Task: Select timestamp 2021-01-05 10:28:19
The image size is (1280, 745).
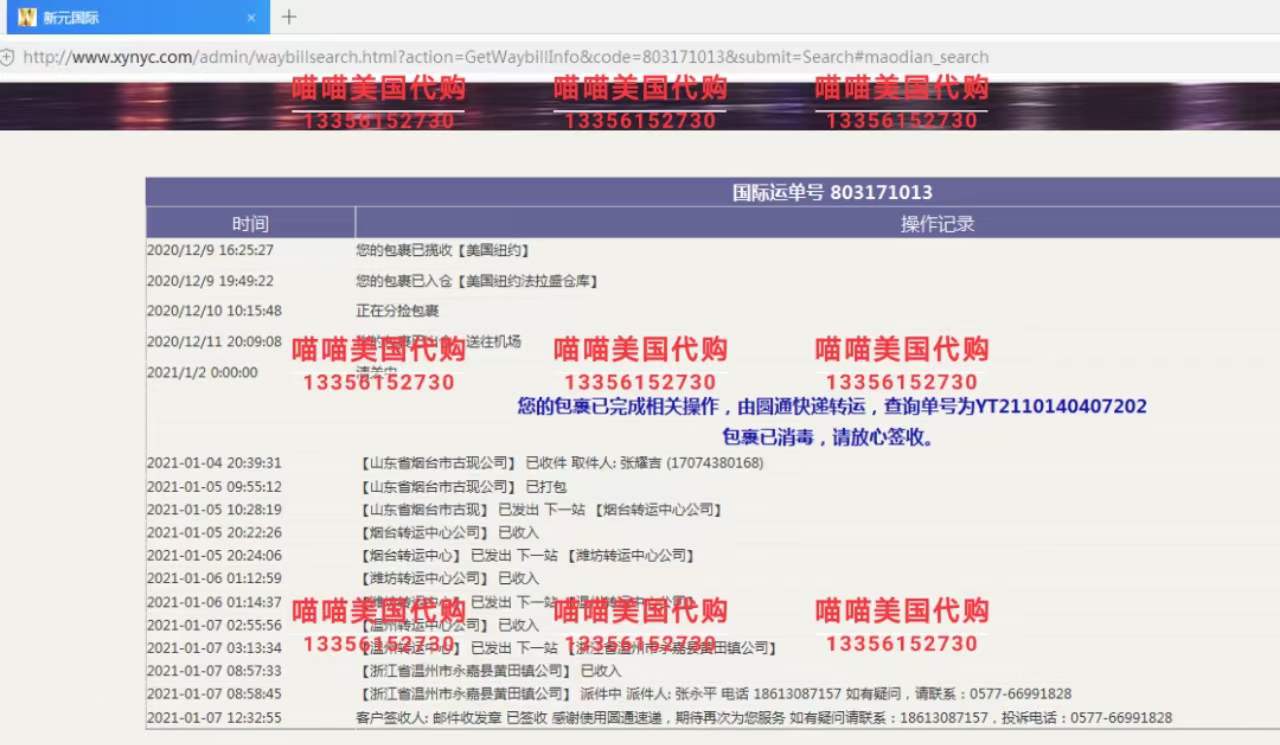Action: click(x=214, y=510)
